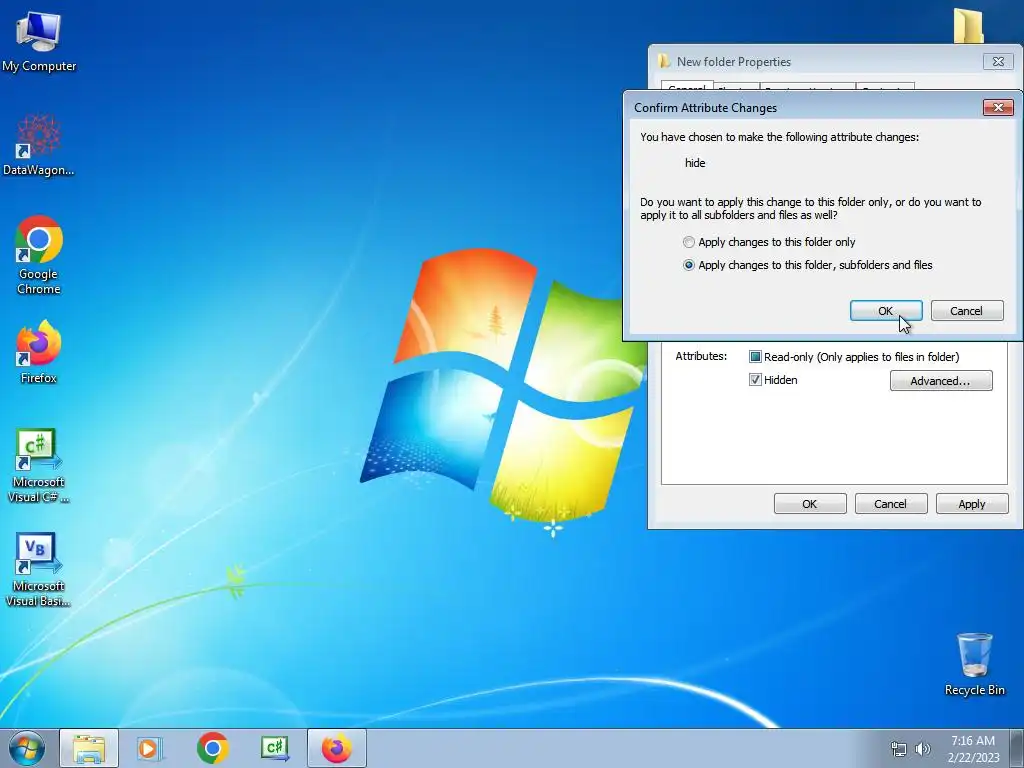Open the Windows Start button

click(26, 748)
